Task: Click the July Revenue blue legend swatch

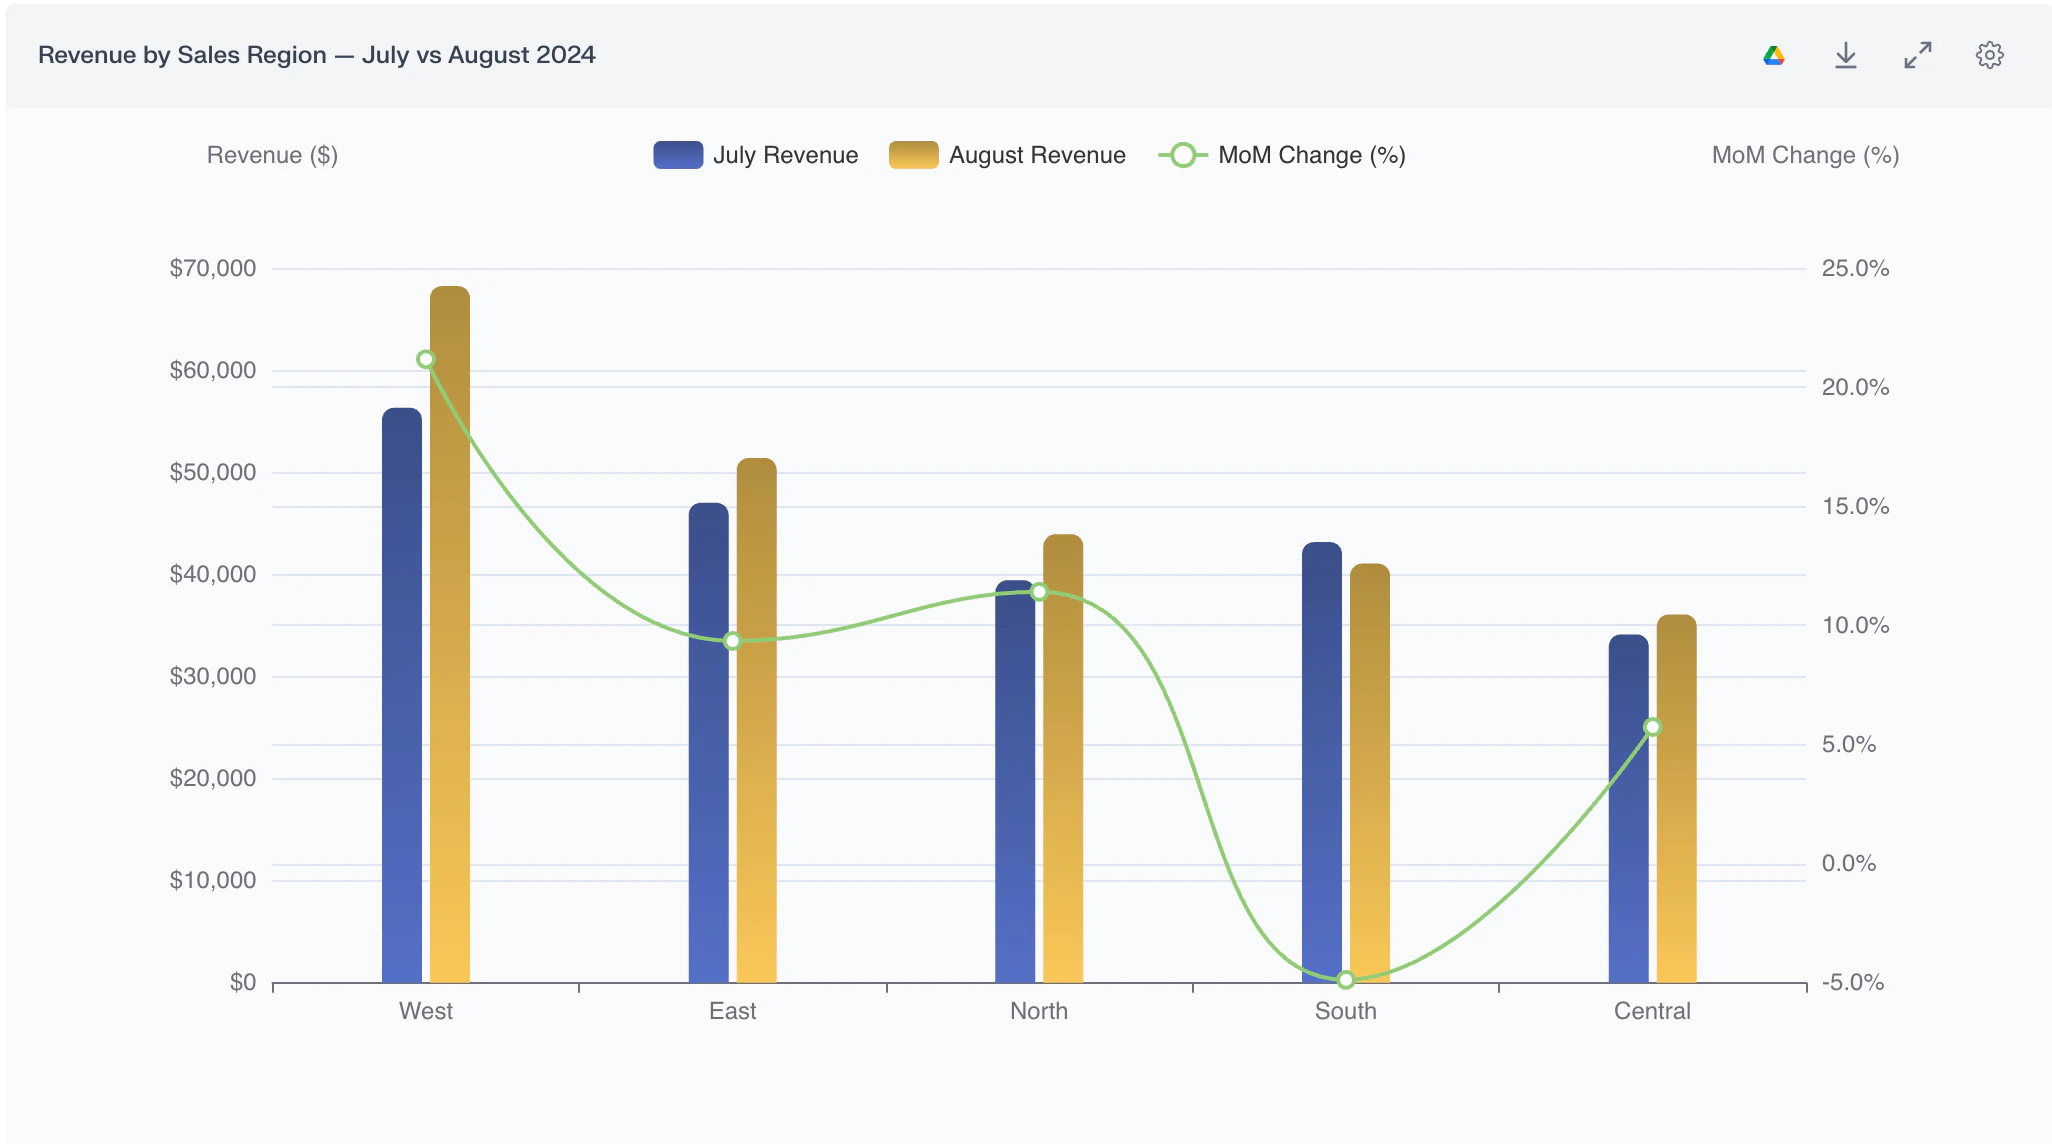Action: pos(678,155)
